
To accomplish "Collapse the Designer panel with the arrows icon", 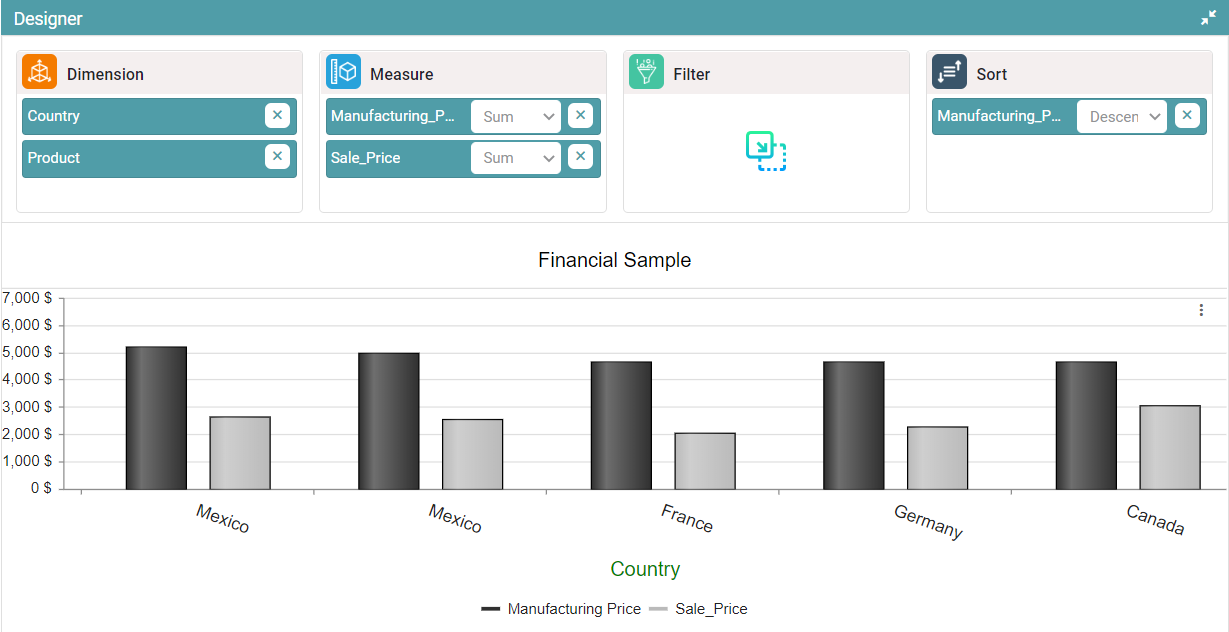I will 1208,18.
